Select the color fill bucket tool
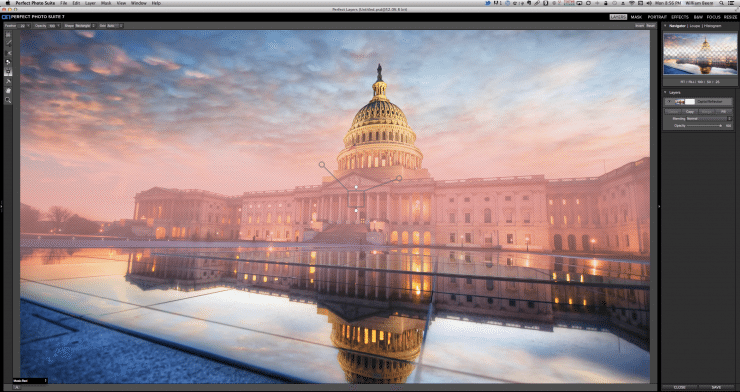 (8, 62)
